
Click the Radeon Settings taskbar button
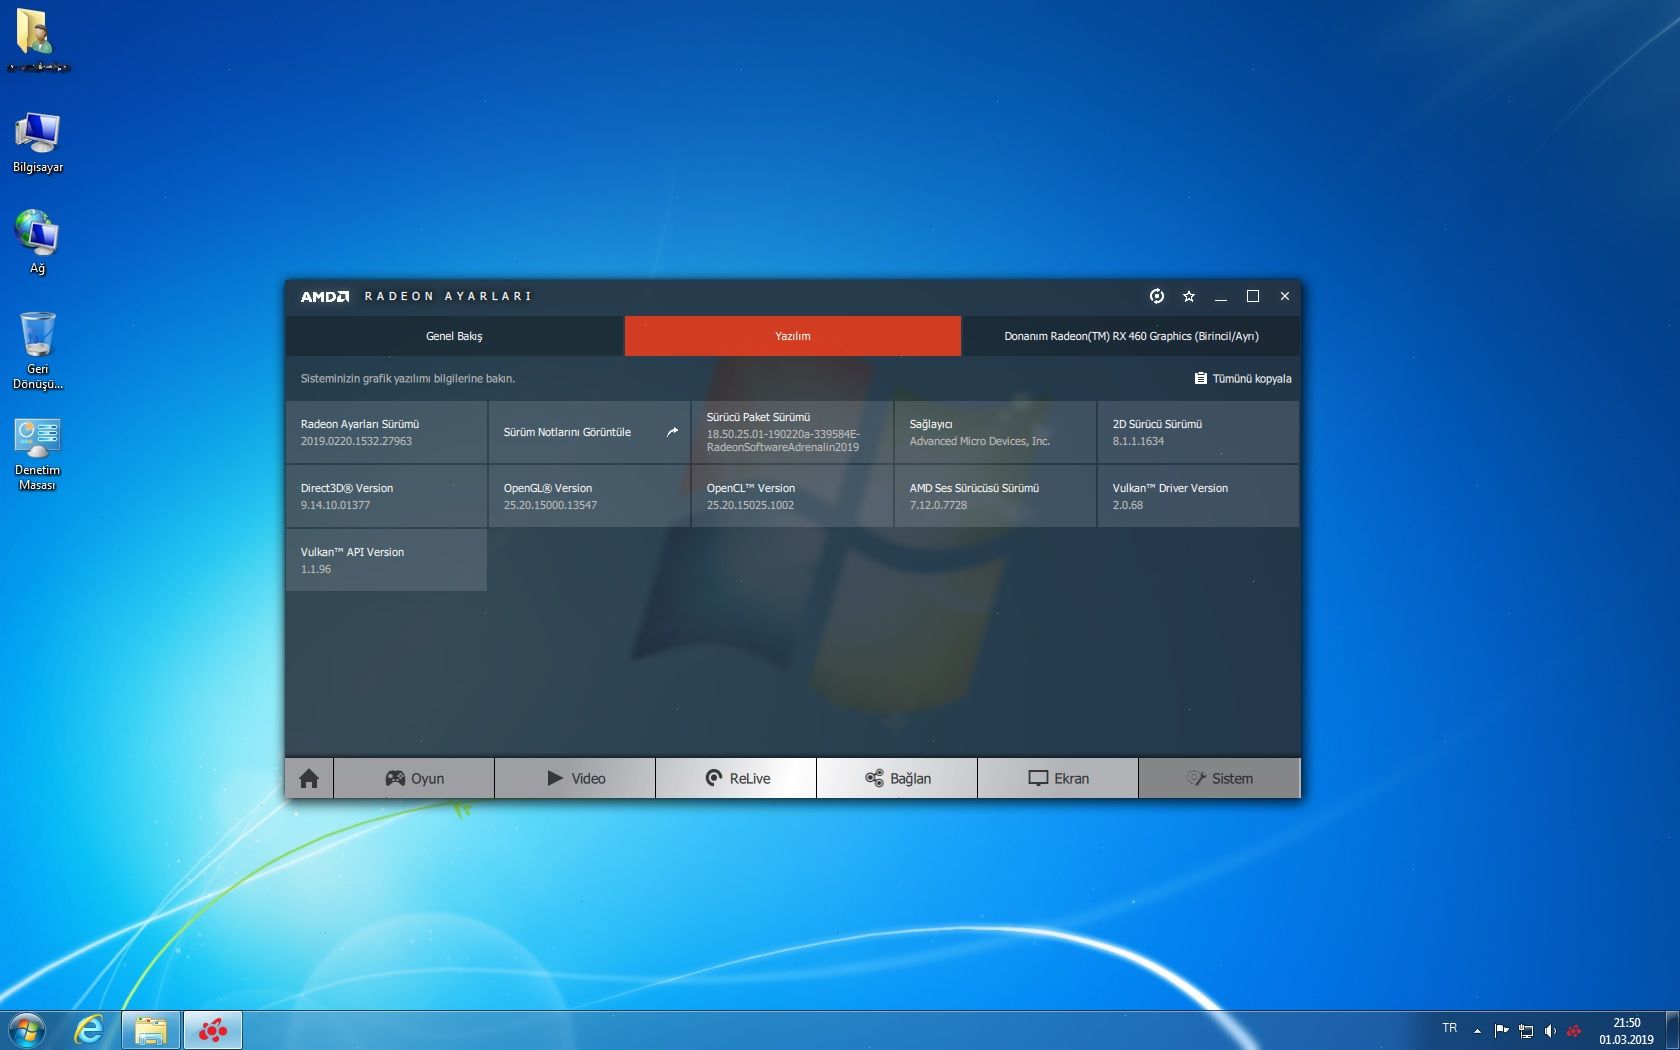click(x=213, y=1029)
